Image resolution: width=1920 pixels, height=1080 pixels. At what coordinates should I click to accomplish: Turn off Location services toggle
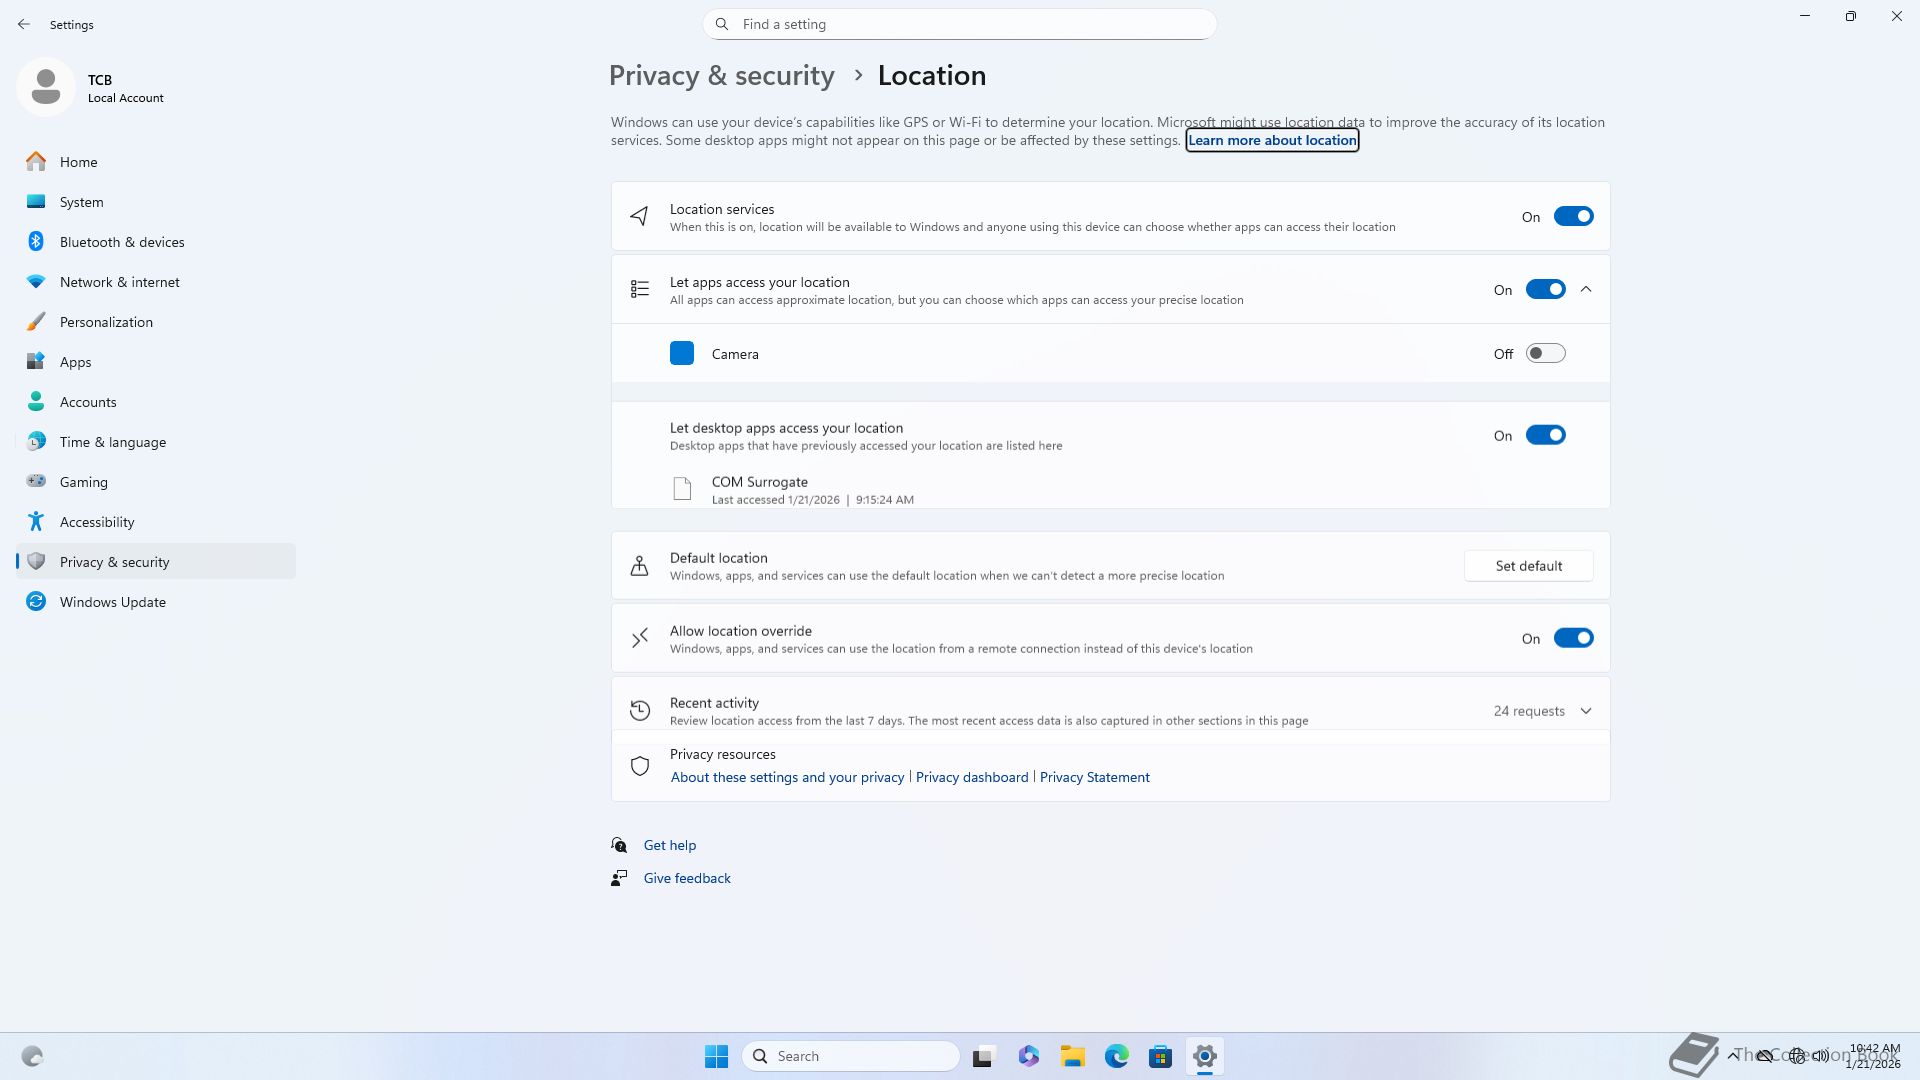pyautogui.click(x=1572, y=217)
